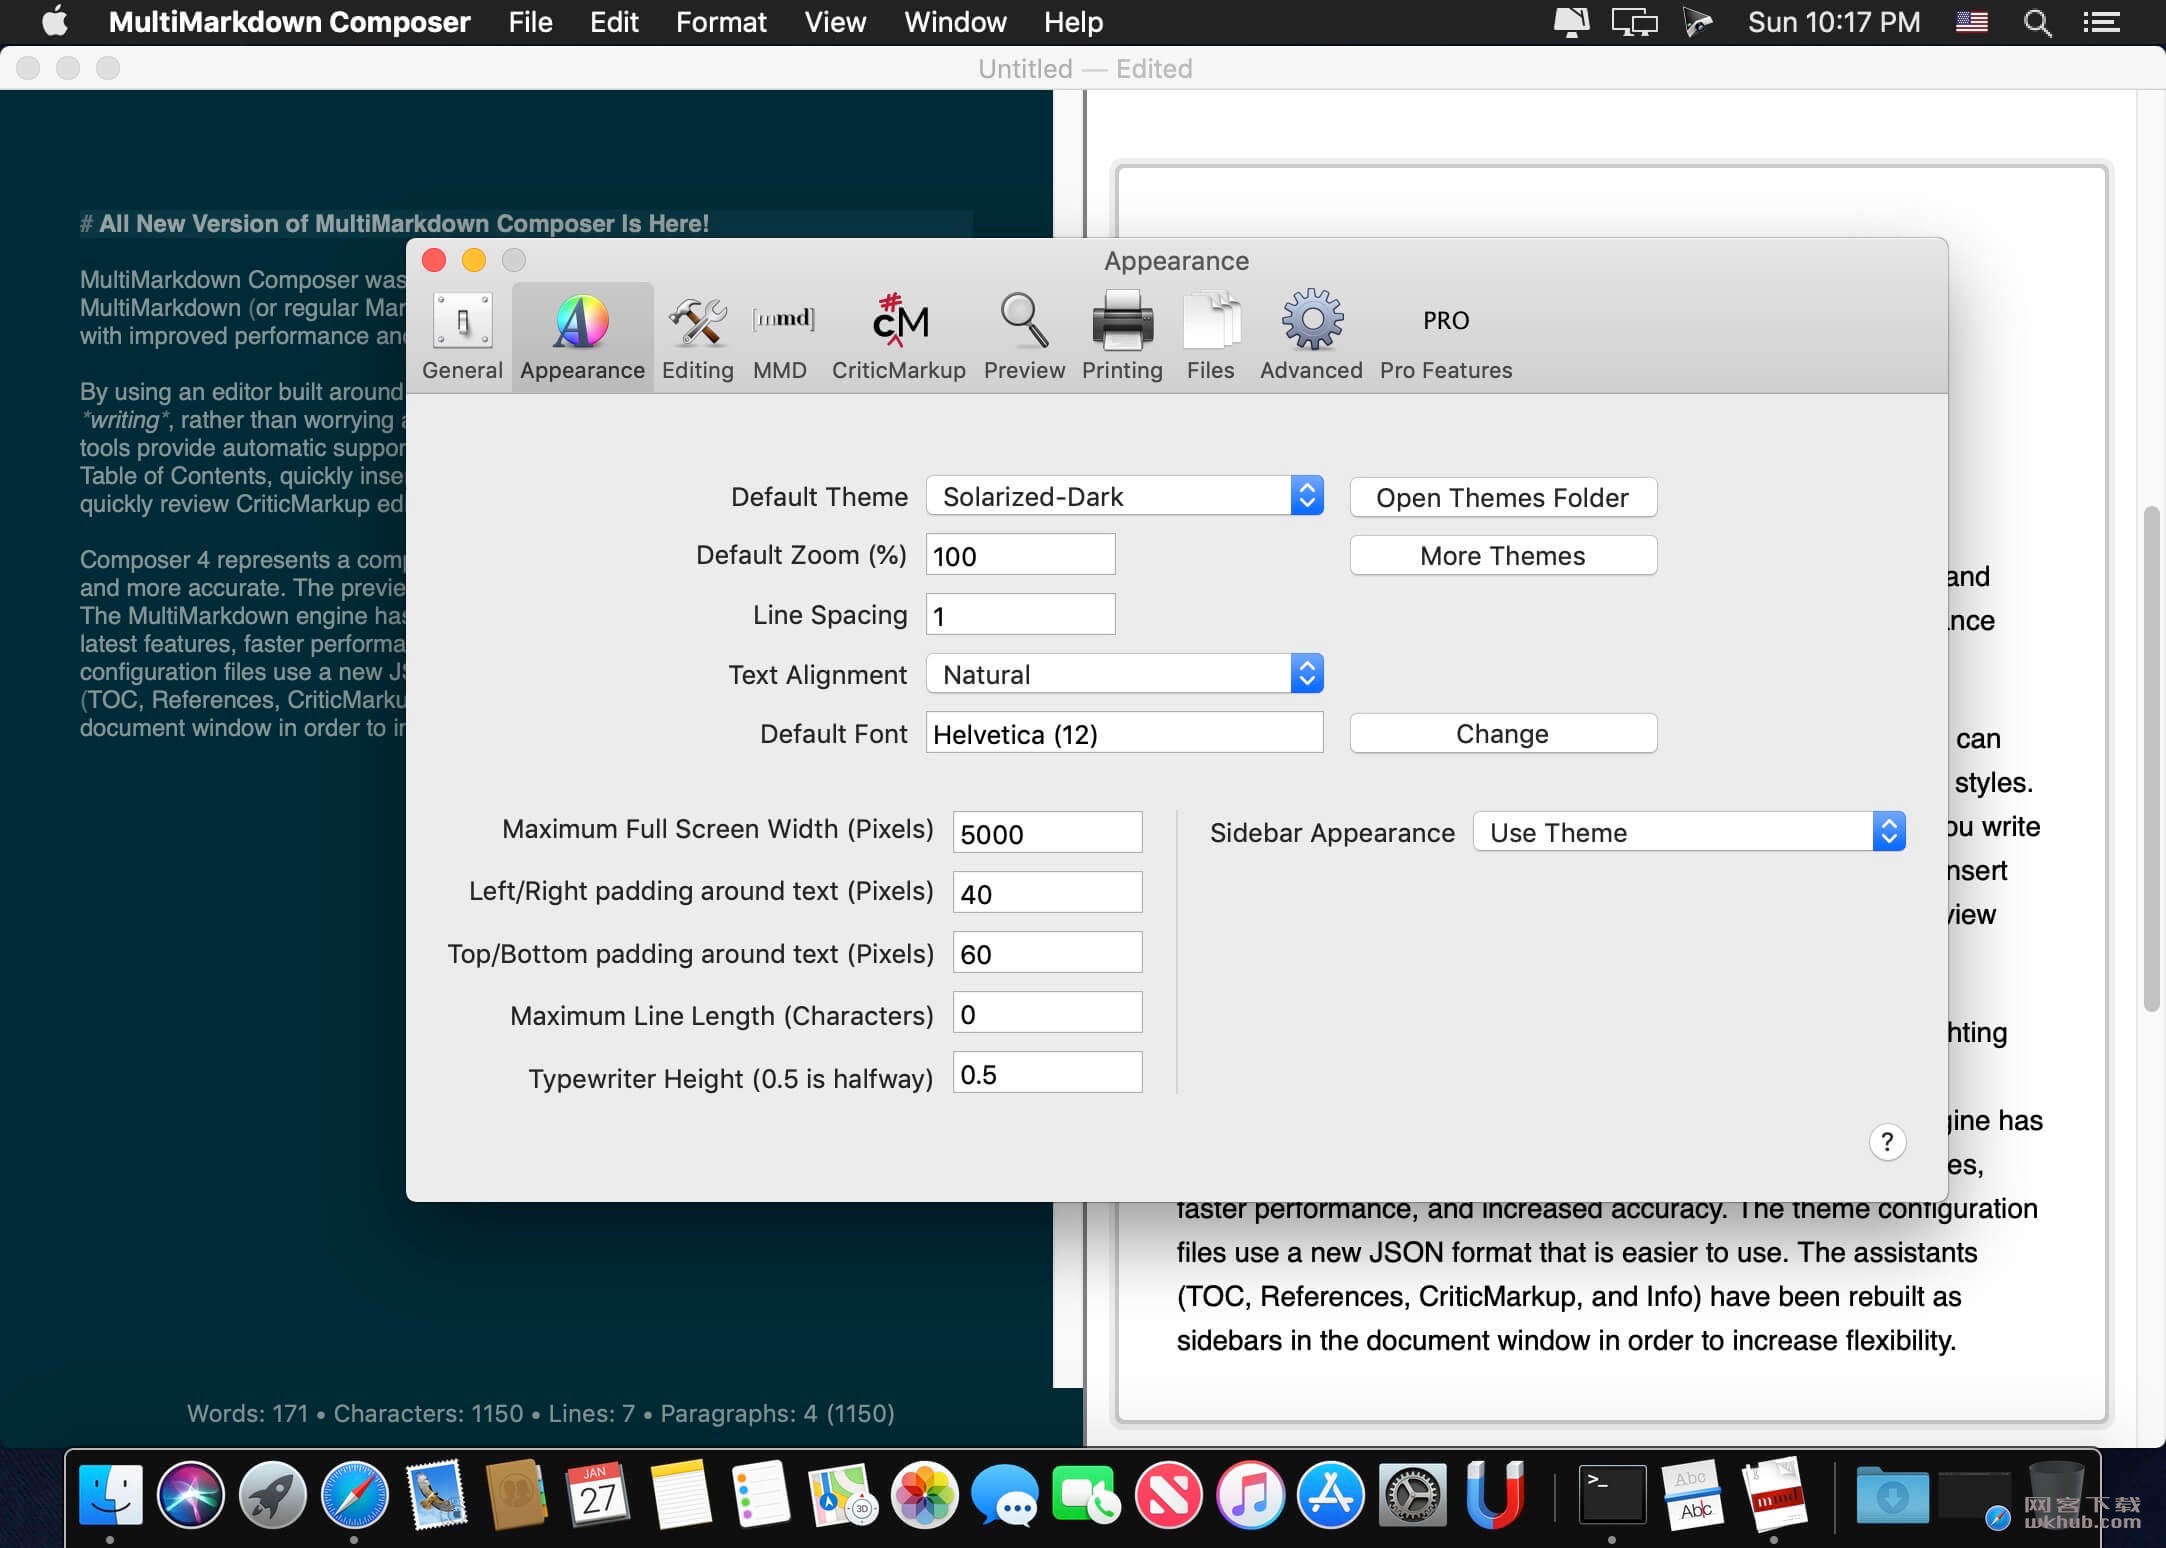This screenshot has width=2166, height=1548.
Task: Open System Preferences from the Dock
Action: point(1412,1495)
